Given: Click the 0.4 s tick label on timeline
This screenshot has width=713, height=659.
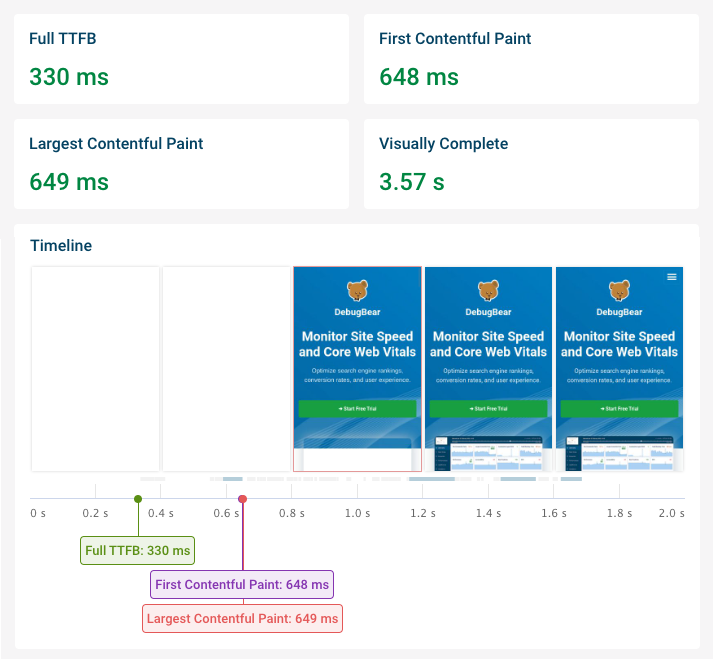Looking at the screenshot, I should point(161,513).
